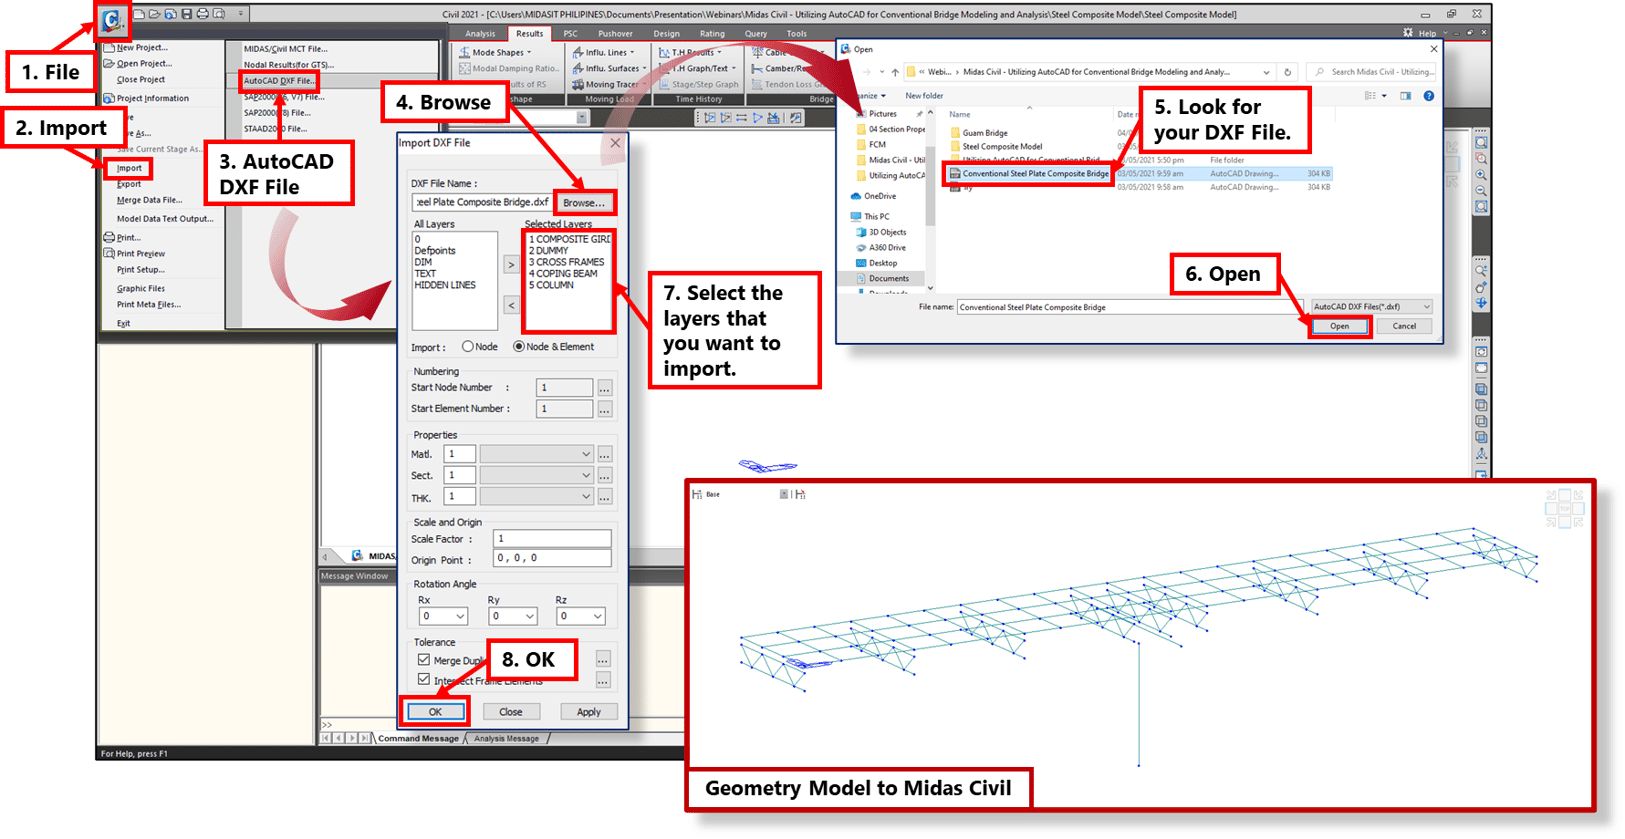Click Influ. Lines ribbon icon
The width and height of the screenshot is (1625, 839).
(x=578, y=52)
